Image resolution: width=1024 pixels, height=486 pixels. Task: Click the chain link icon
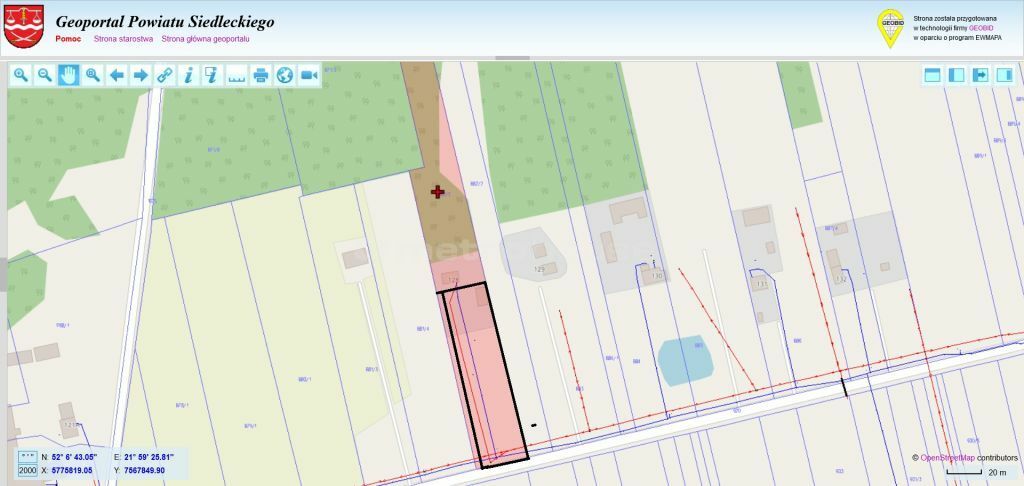pos(164,75)
